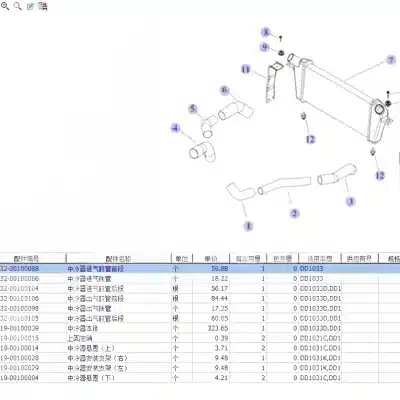
Task: Select last row 19-00100004
Action: (200, 378)
